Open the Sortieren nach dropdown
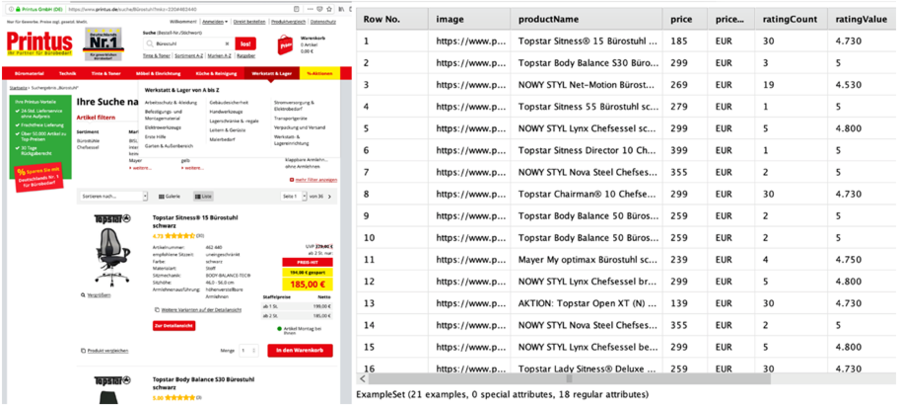Viewport: 900px width, 411px height. 114,196
